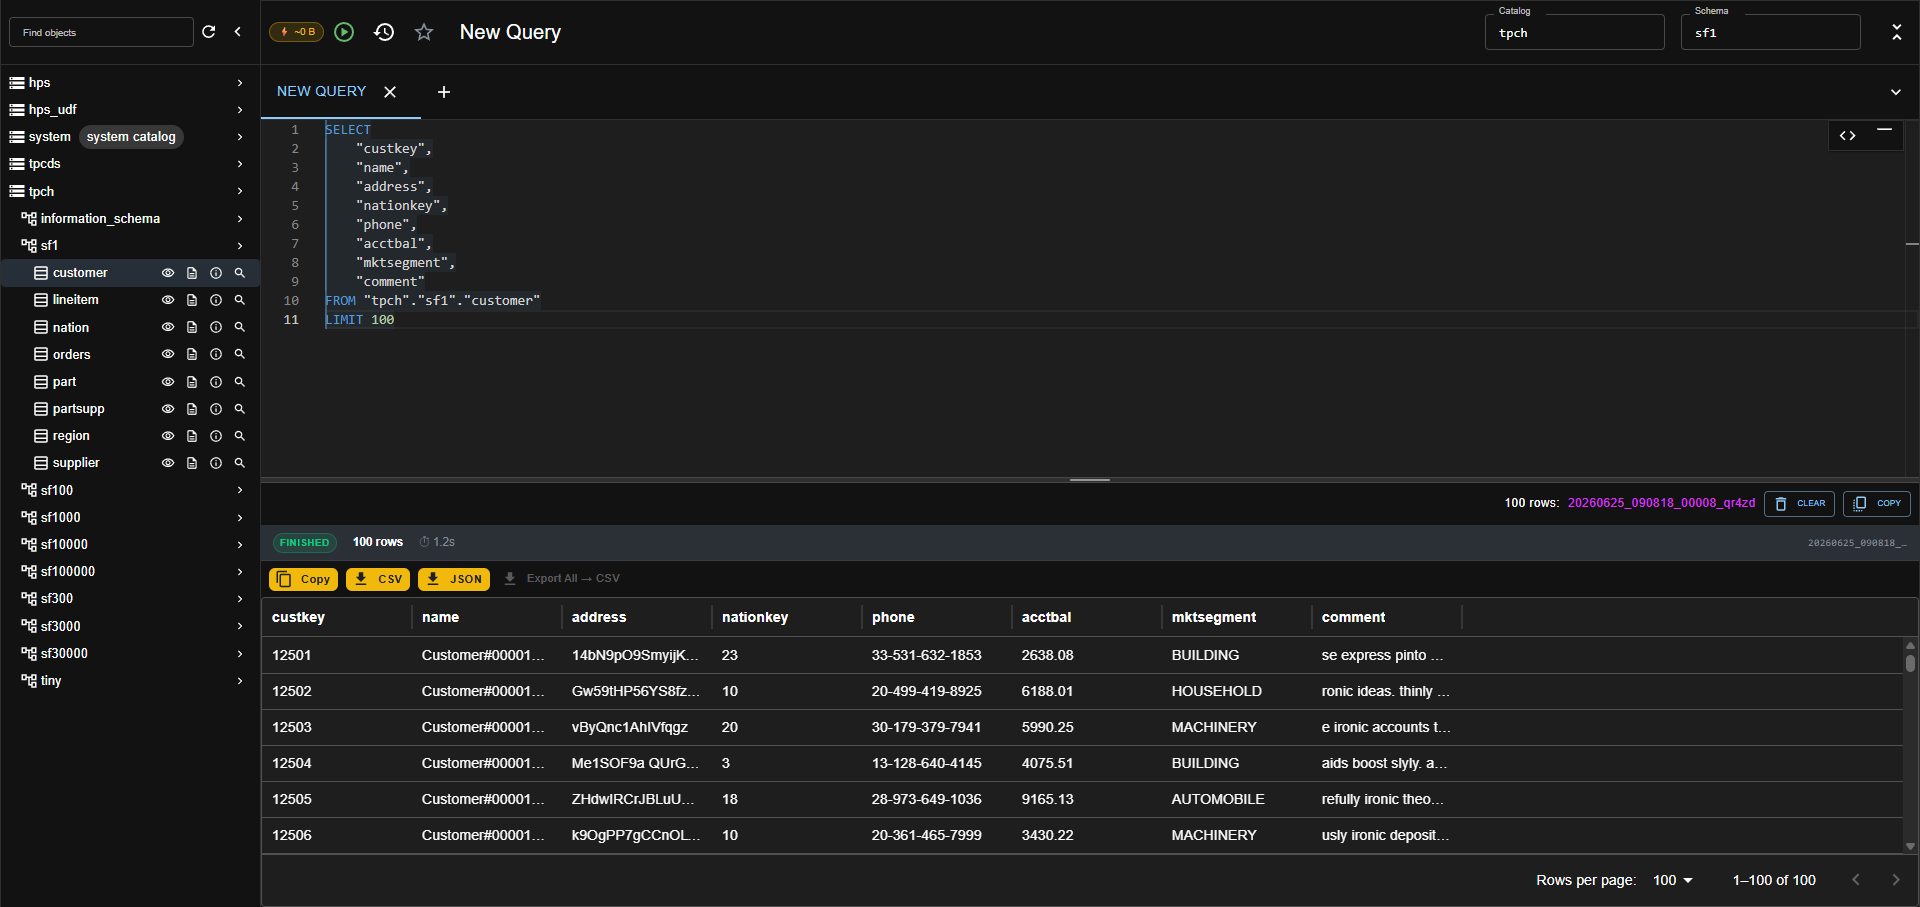Open the Rows per page dropdown
This screenshot has width=1920, height=907.
[x=1673, y=880]
